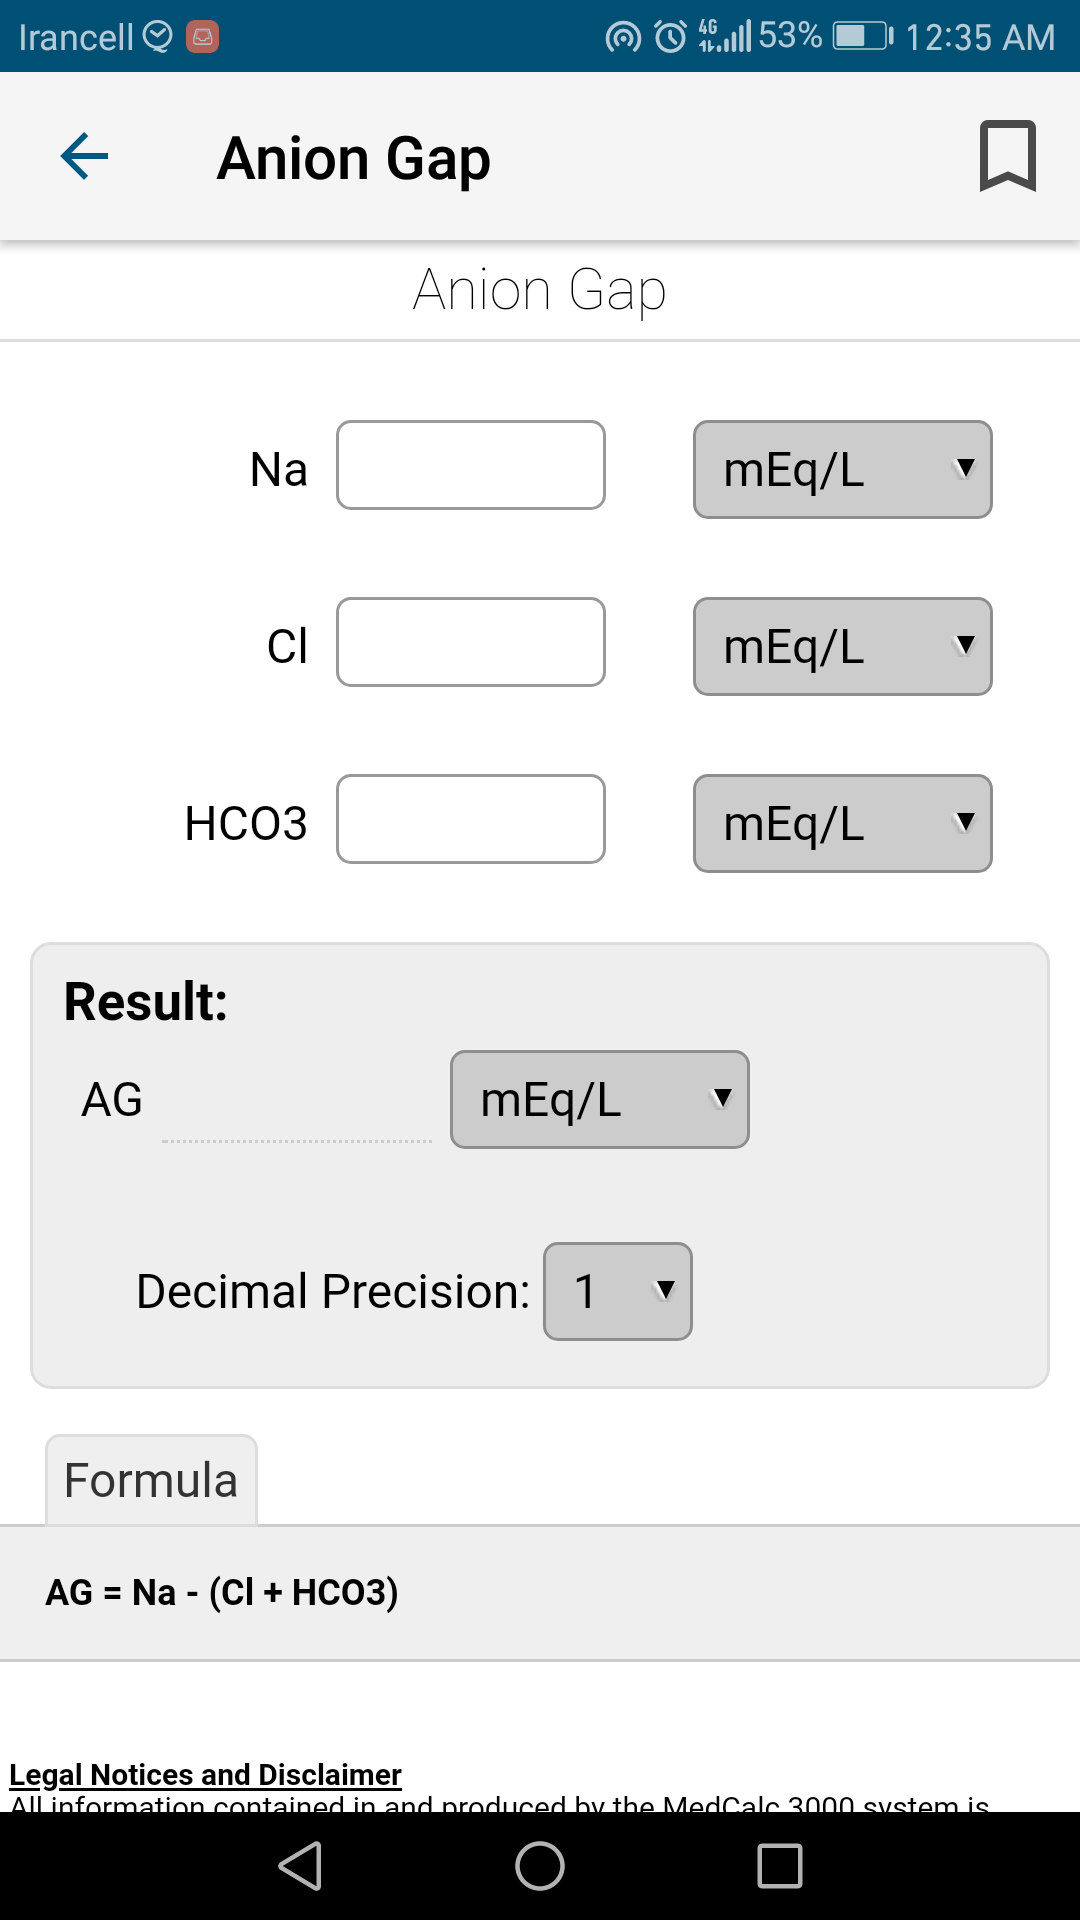The height and width of the screenshot is (1920, 1080).
Task: Open the Na unit dropdown
Action: (x=843, y=470)
